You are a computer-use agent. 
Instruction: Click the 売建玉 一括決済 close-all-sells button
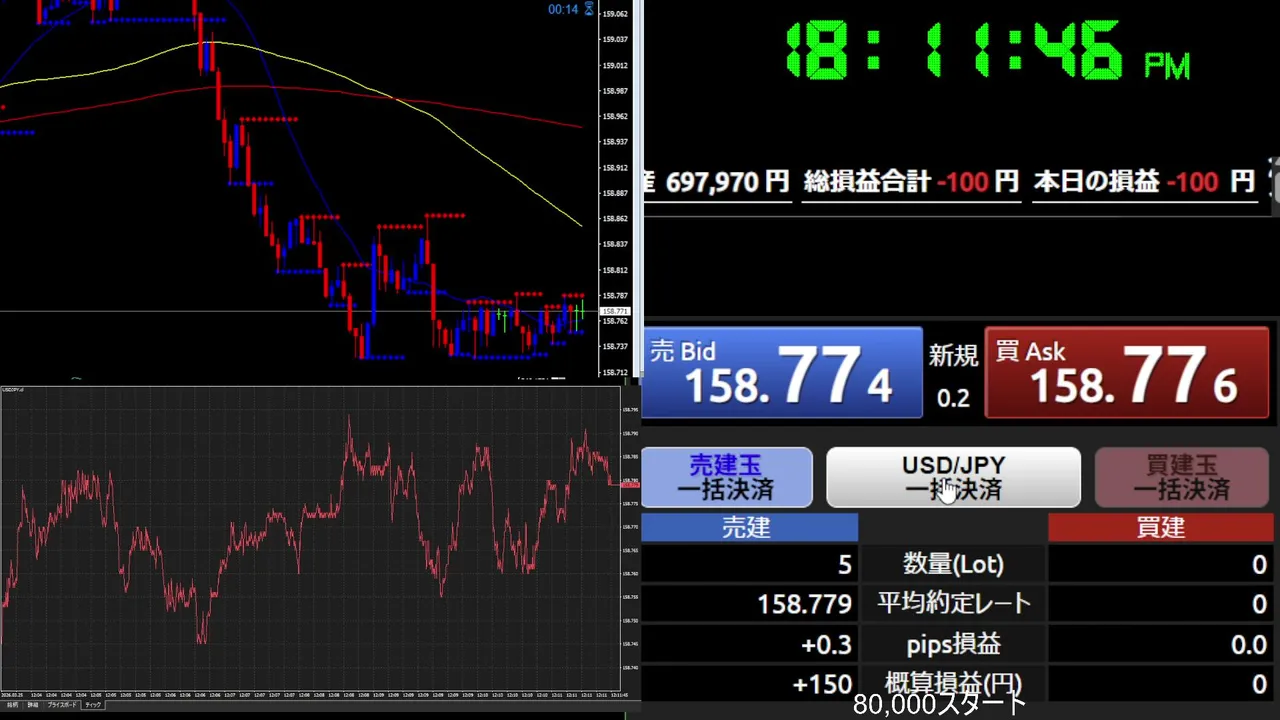tap(726, 477)
